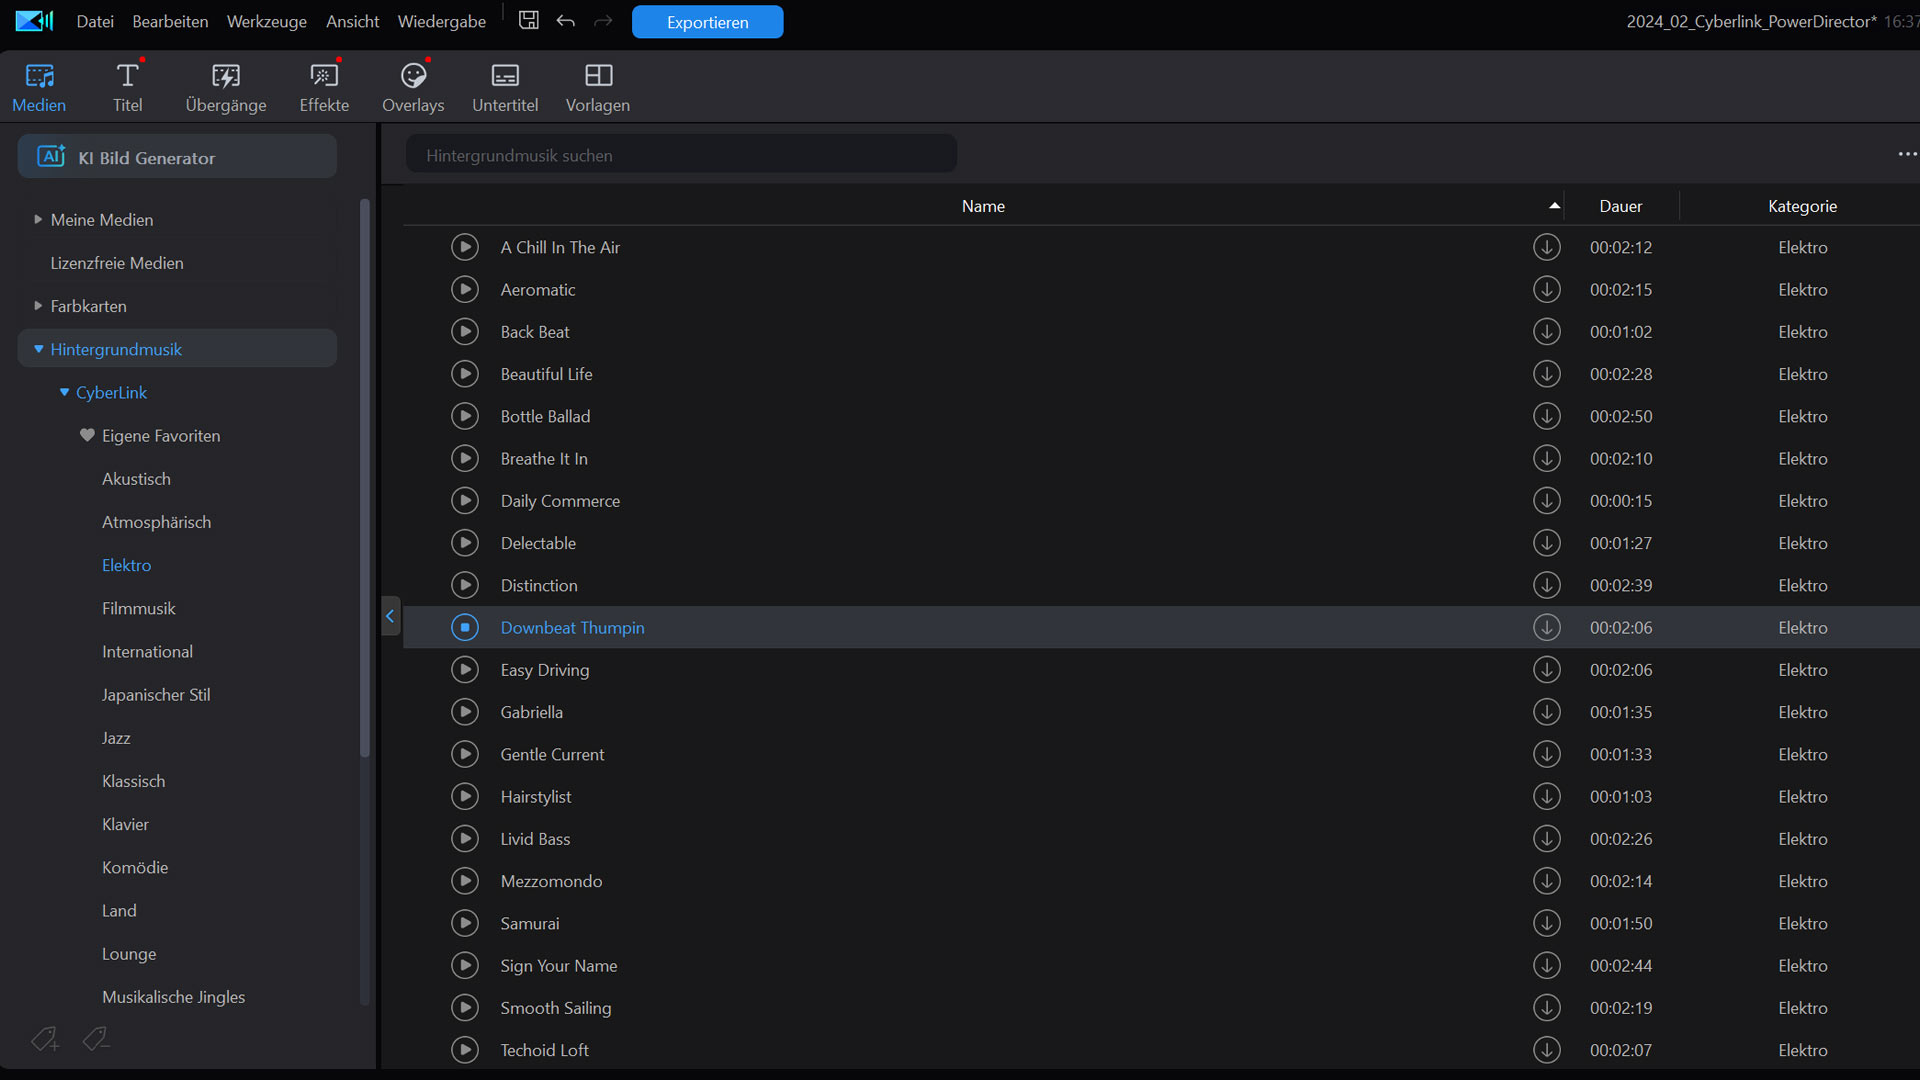The image size is (1920, 1080).
Task: Open the Titel media room
Action: 127,87
